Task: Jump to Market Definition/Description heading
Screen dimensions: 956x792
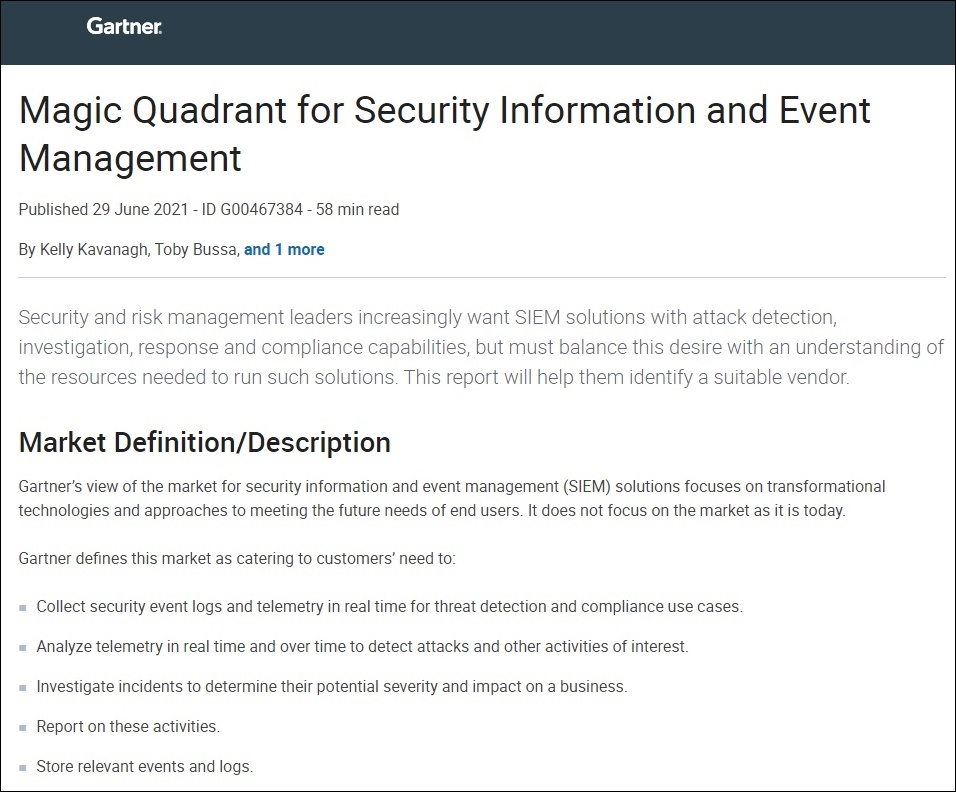Action: click(x=204, y=442)
